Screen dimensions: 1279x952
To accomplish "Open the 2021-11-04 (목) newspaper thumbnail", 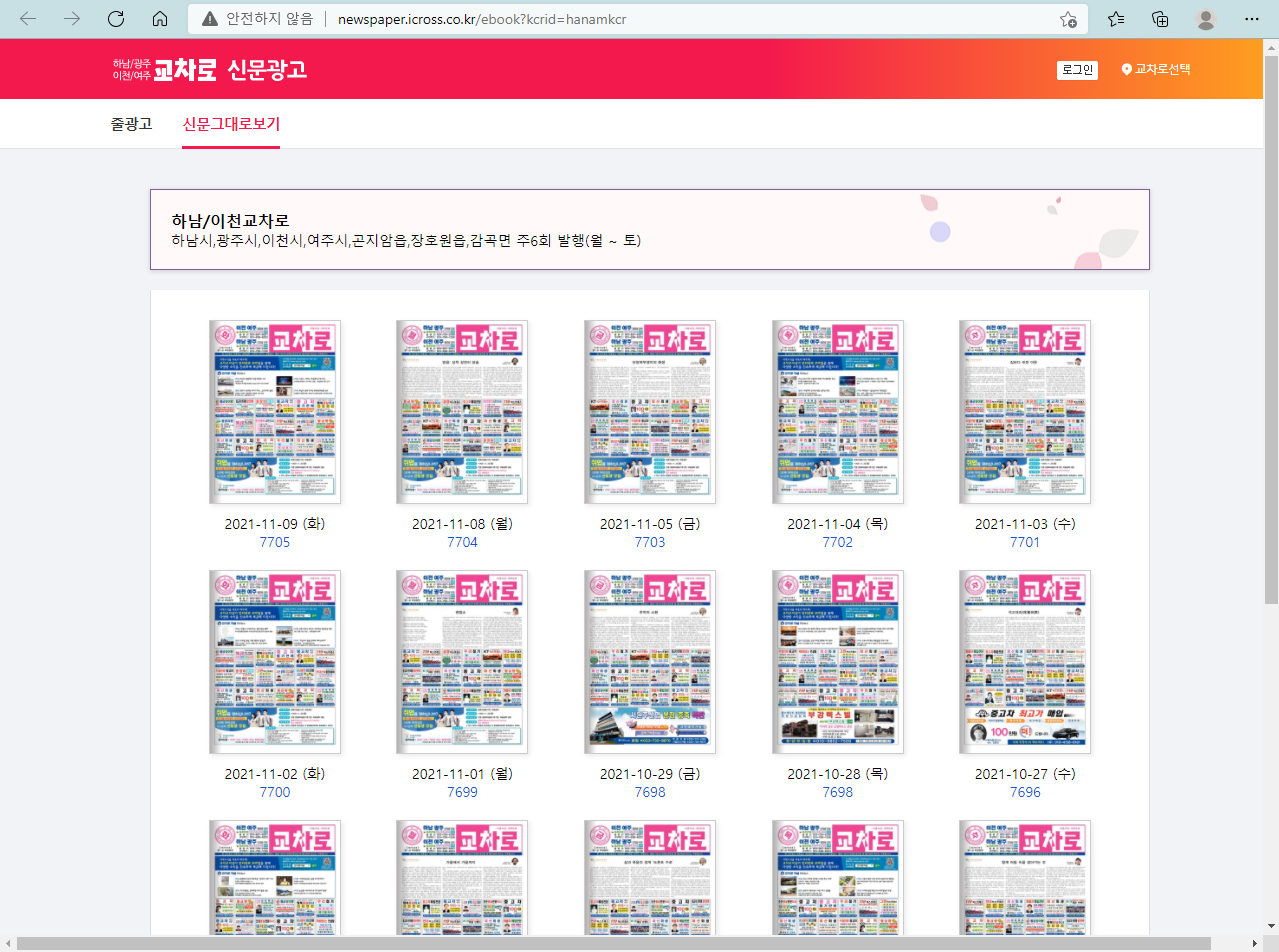I will coord(838,412).
